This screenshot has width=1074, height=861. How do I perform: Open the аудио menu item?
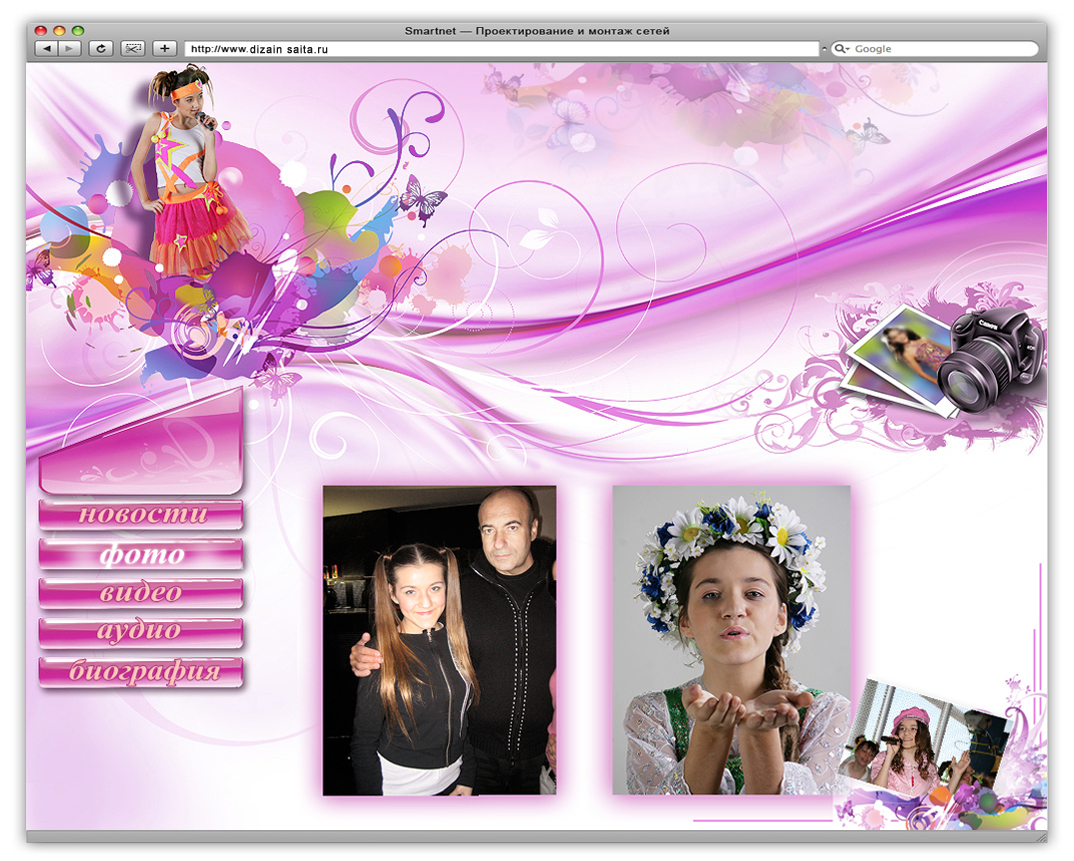coord(141,633)
